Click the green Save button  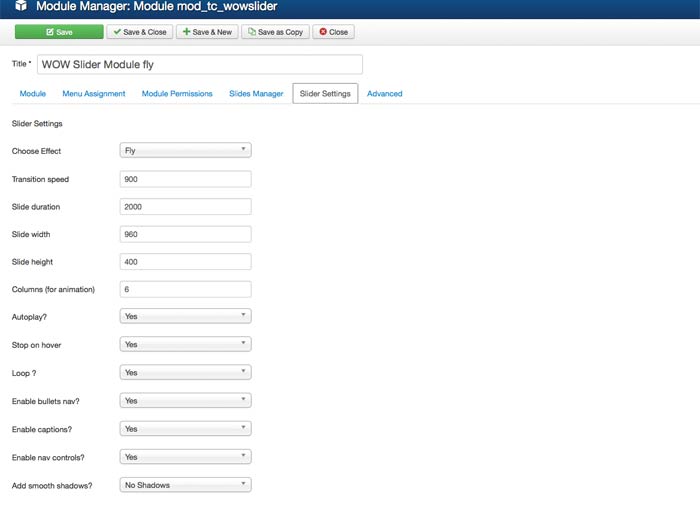click(x=58, y=32)
